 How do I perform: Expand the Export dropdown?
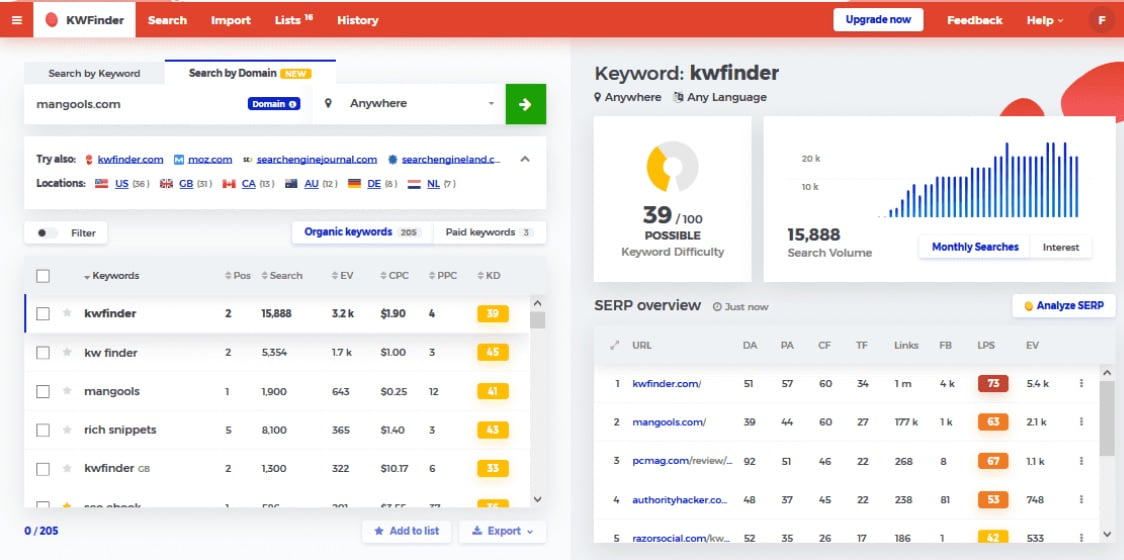502,531
